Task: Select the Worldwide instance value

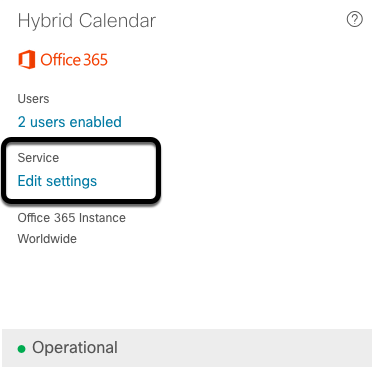Action: click(x=47, y=239)
